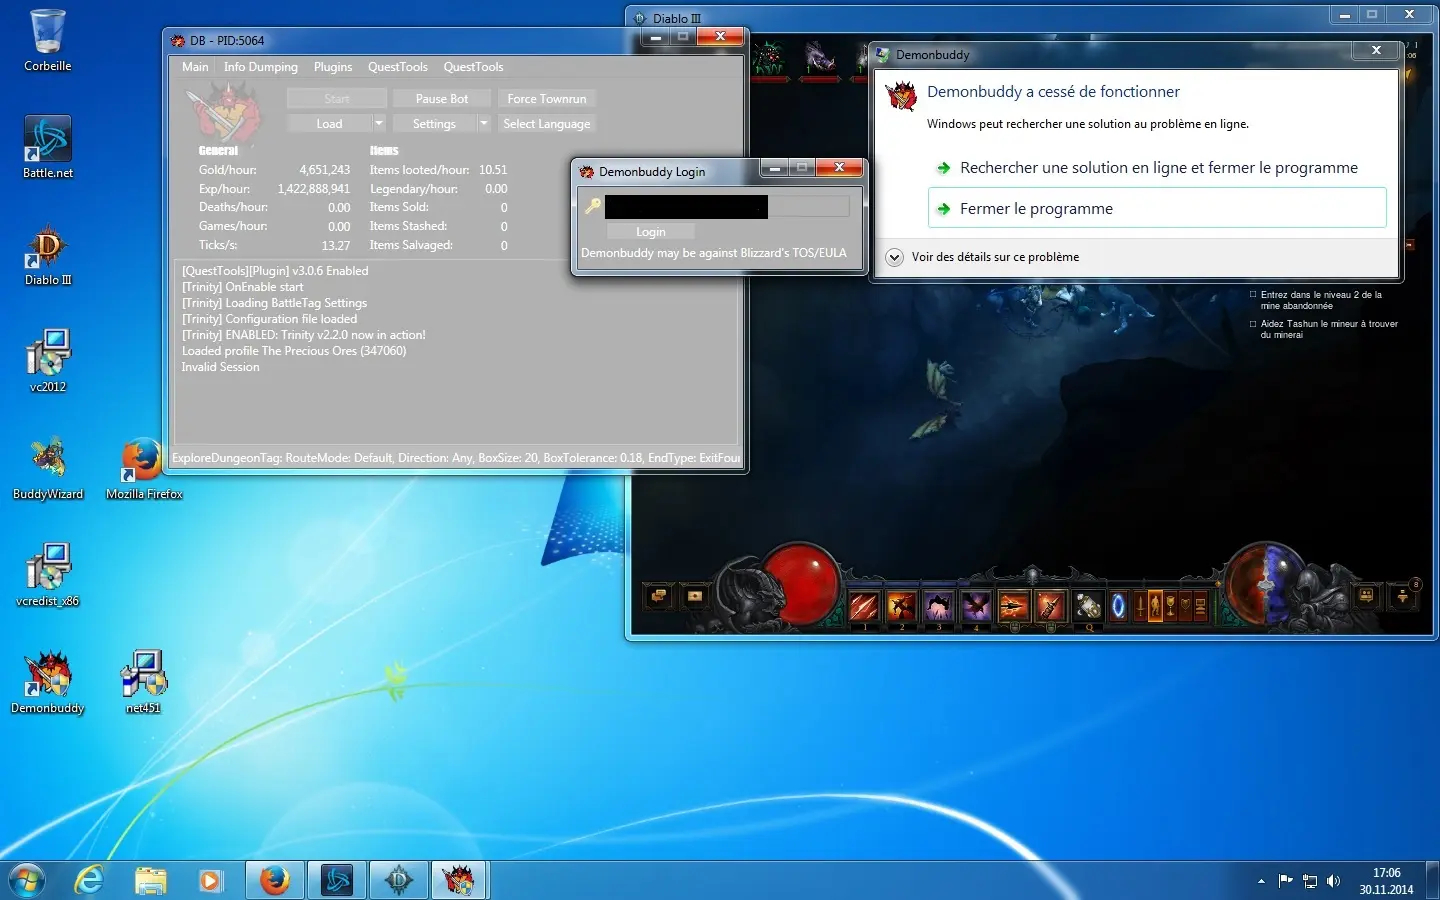
Task: Click the Load profile button
Action: (329, 124)
